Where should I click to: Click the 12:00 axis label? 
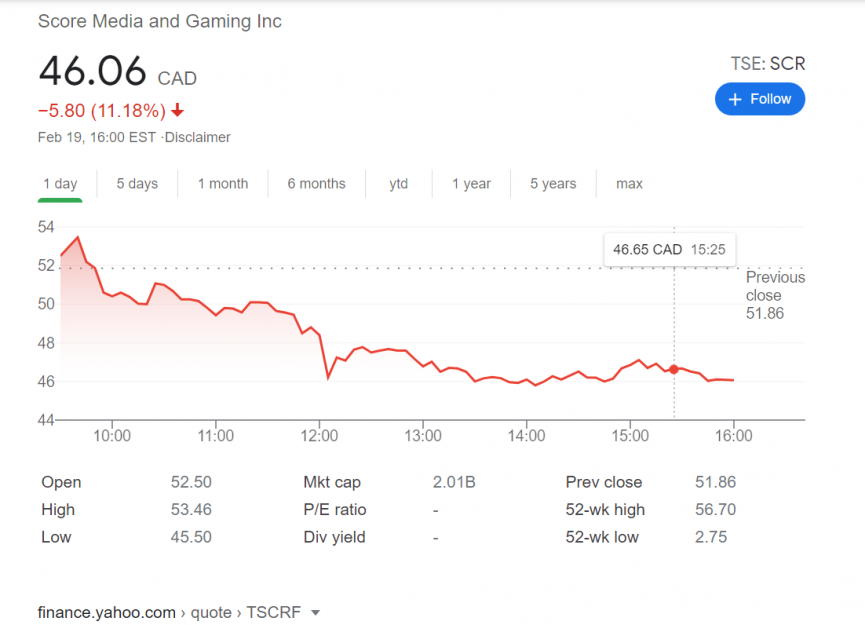(x=319, y=436)
